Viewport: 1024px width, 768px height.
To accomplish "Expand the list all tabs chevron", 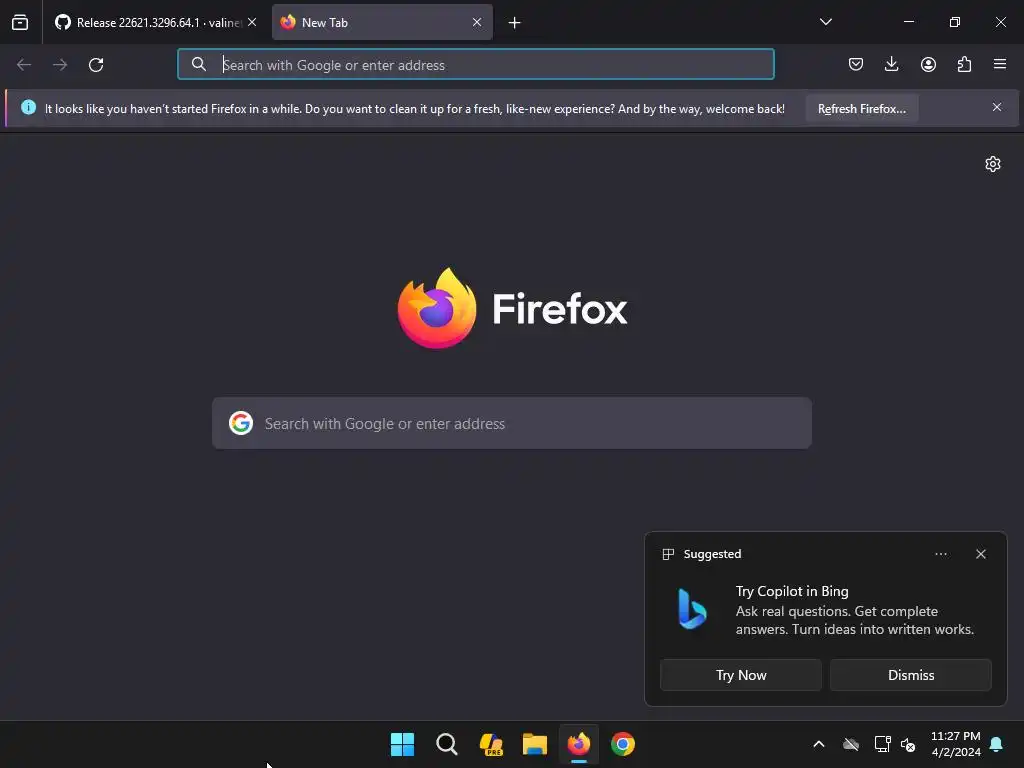I will pos(825,22).
